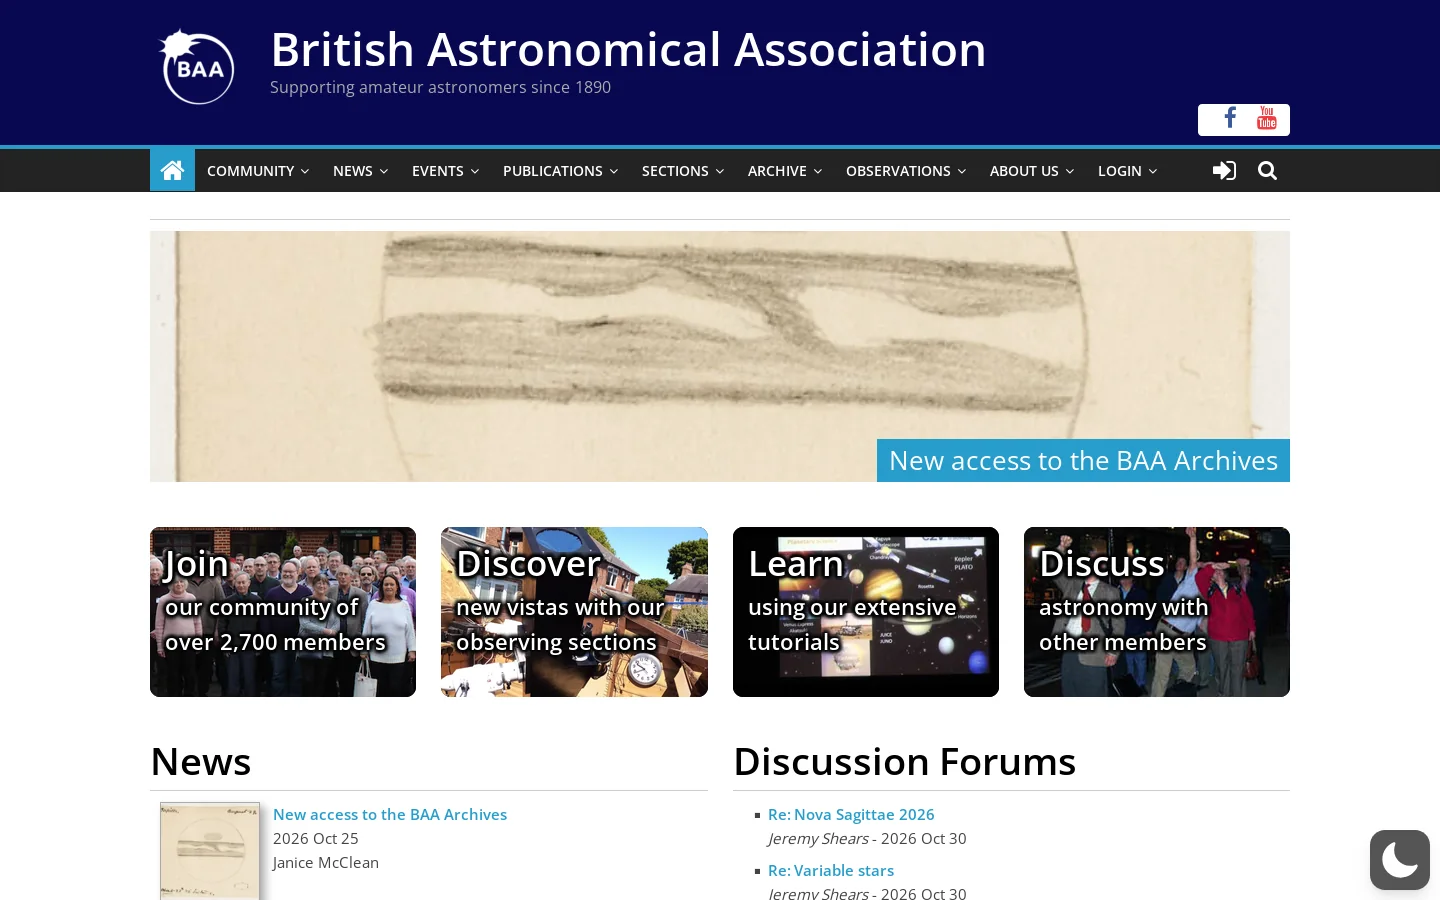Open the ARCHIVE menu item
Screen dimensions: 1440x900
(x=777, y=171)
